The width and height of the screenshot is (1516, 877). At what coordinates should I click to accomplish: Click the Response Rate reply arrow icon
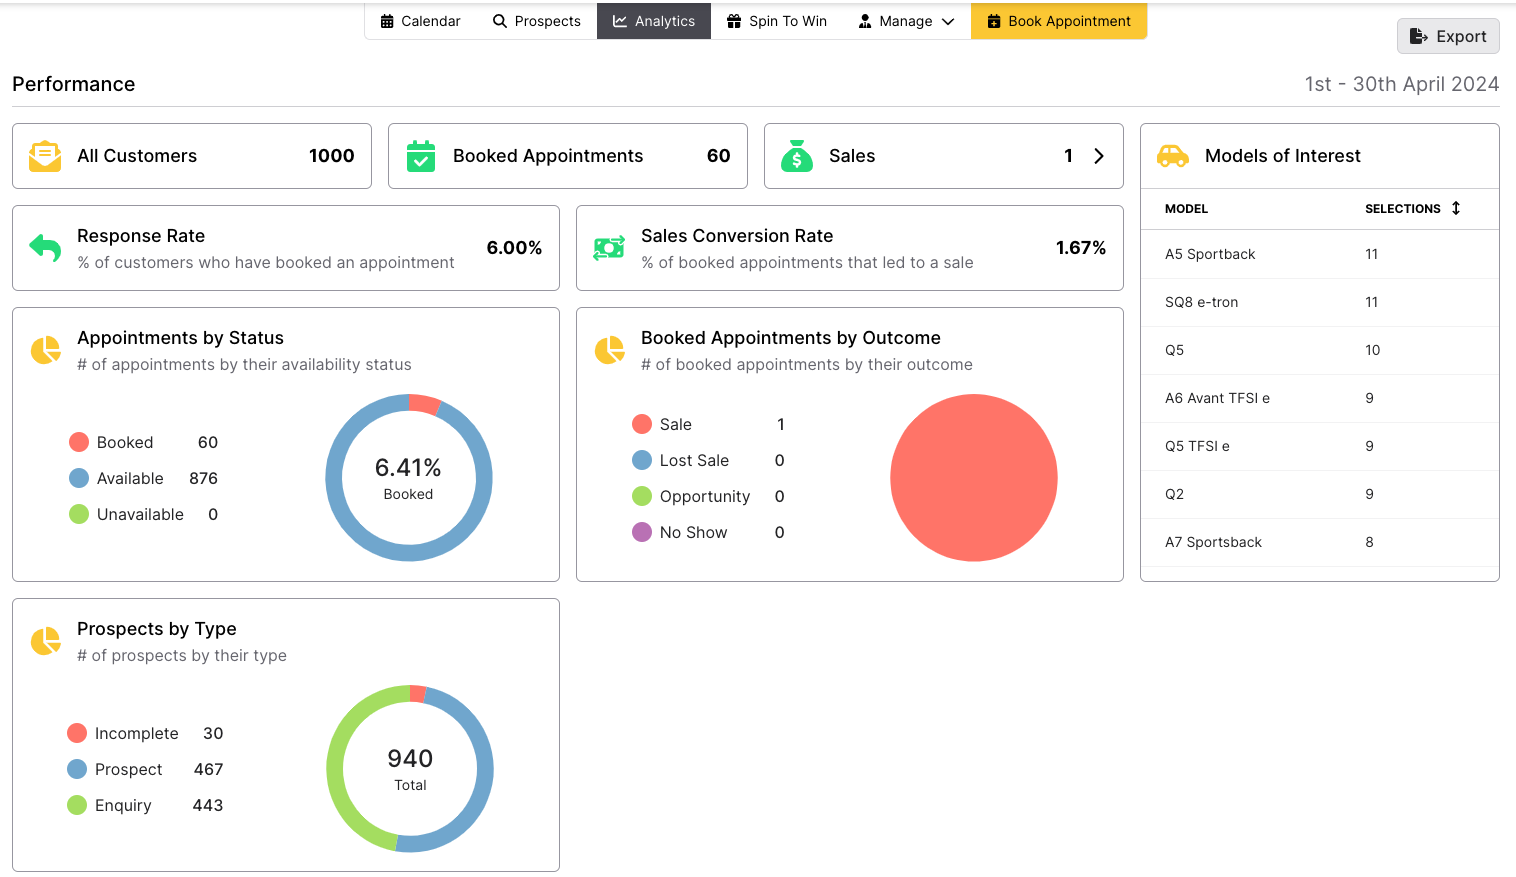45,247
